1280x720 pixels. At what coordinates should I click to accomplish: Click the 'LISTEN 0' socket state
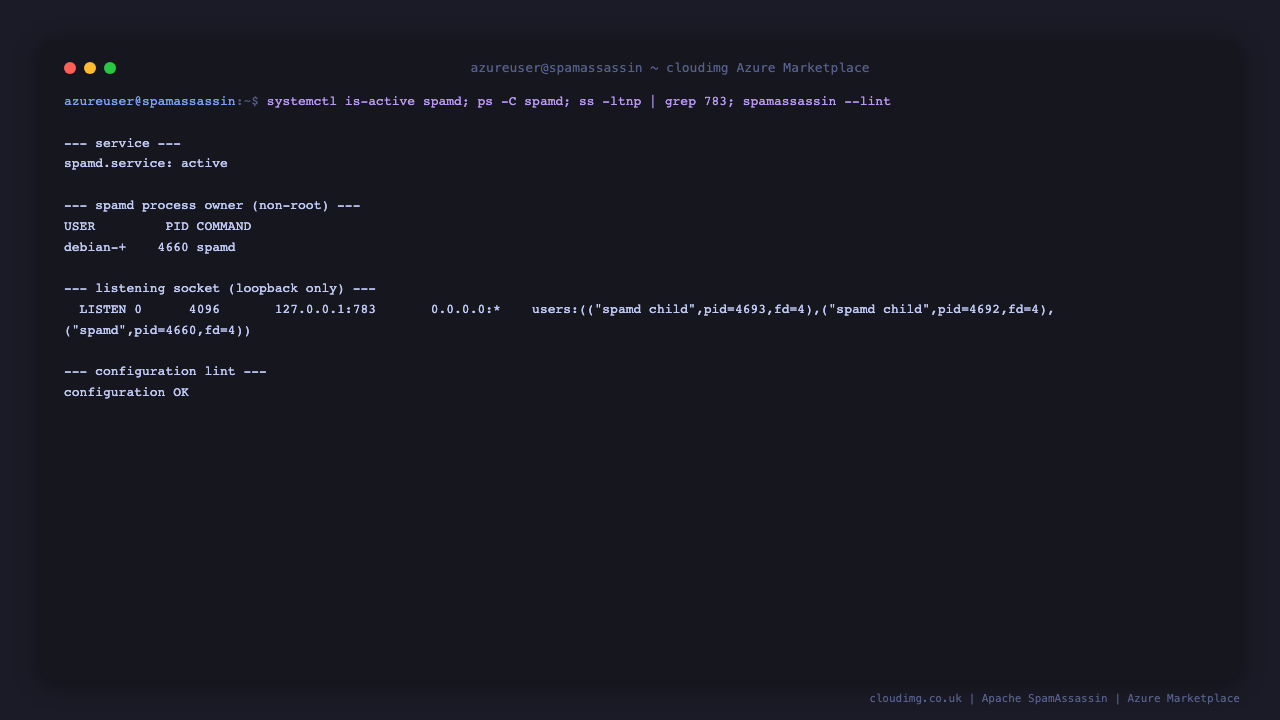[111, 310]
